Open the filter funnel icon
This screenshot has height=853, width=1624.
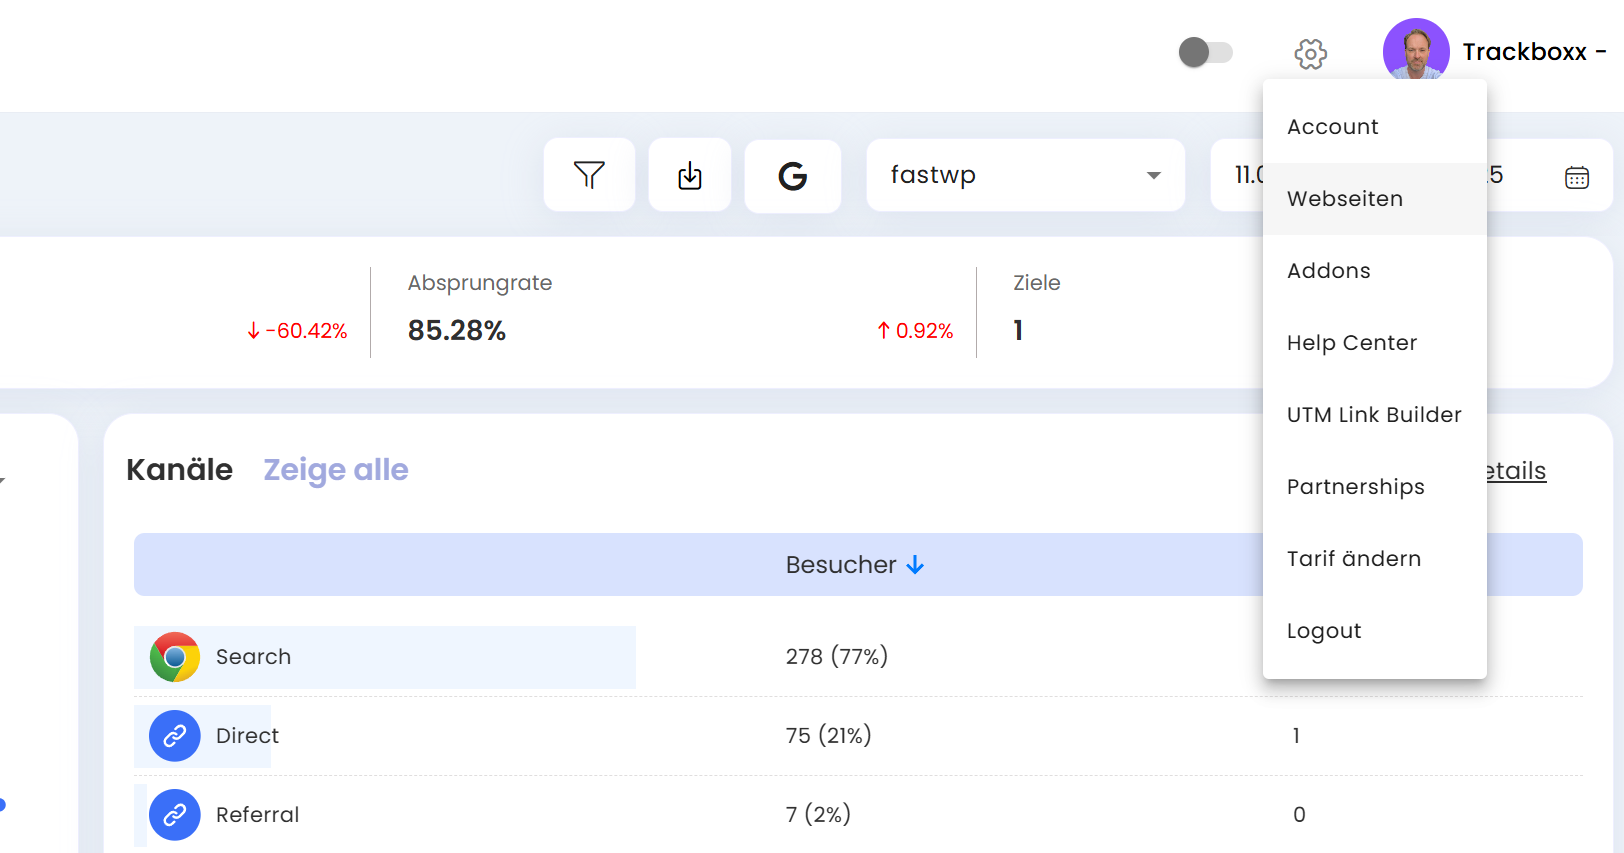point(589,175)
